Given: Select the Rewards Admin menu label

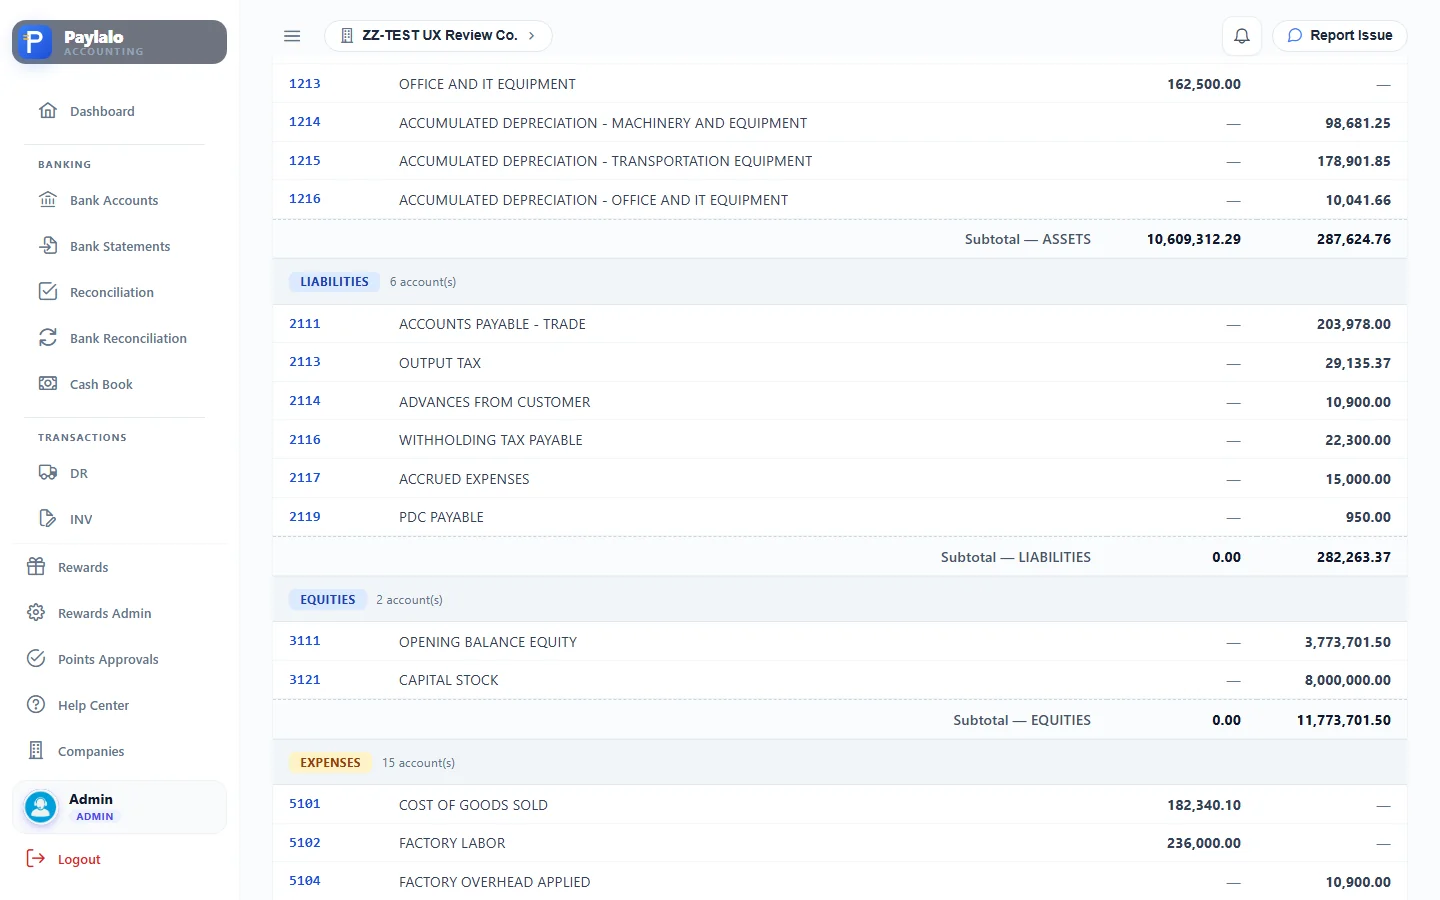Looking at the screenshot, I should coord(105,614).
